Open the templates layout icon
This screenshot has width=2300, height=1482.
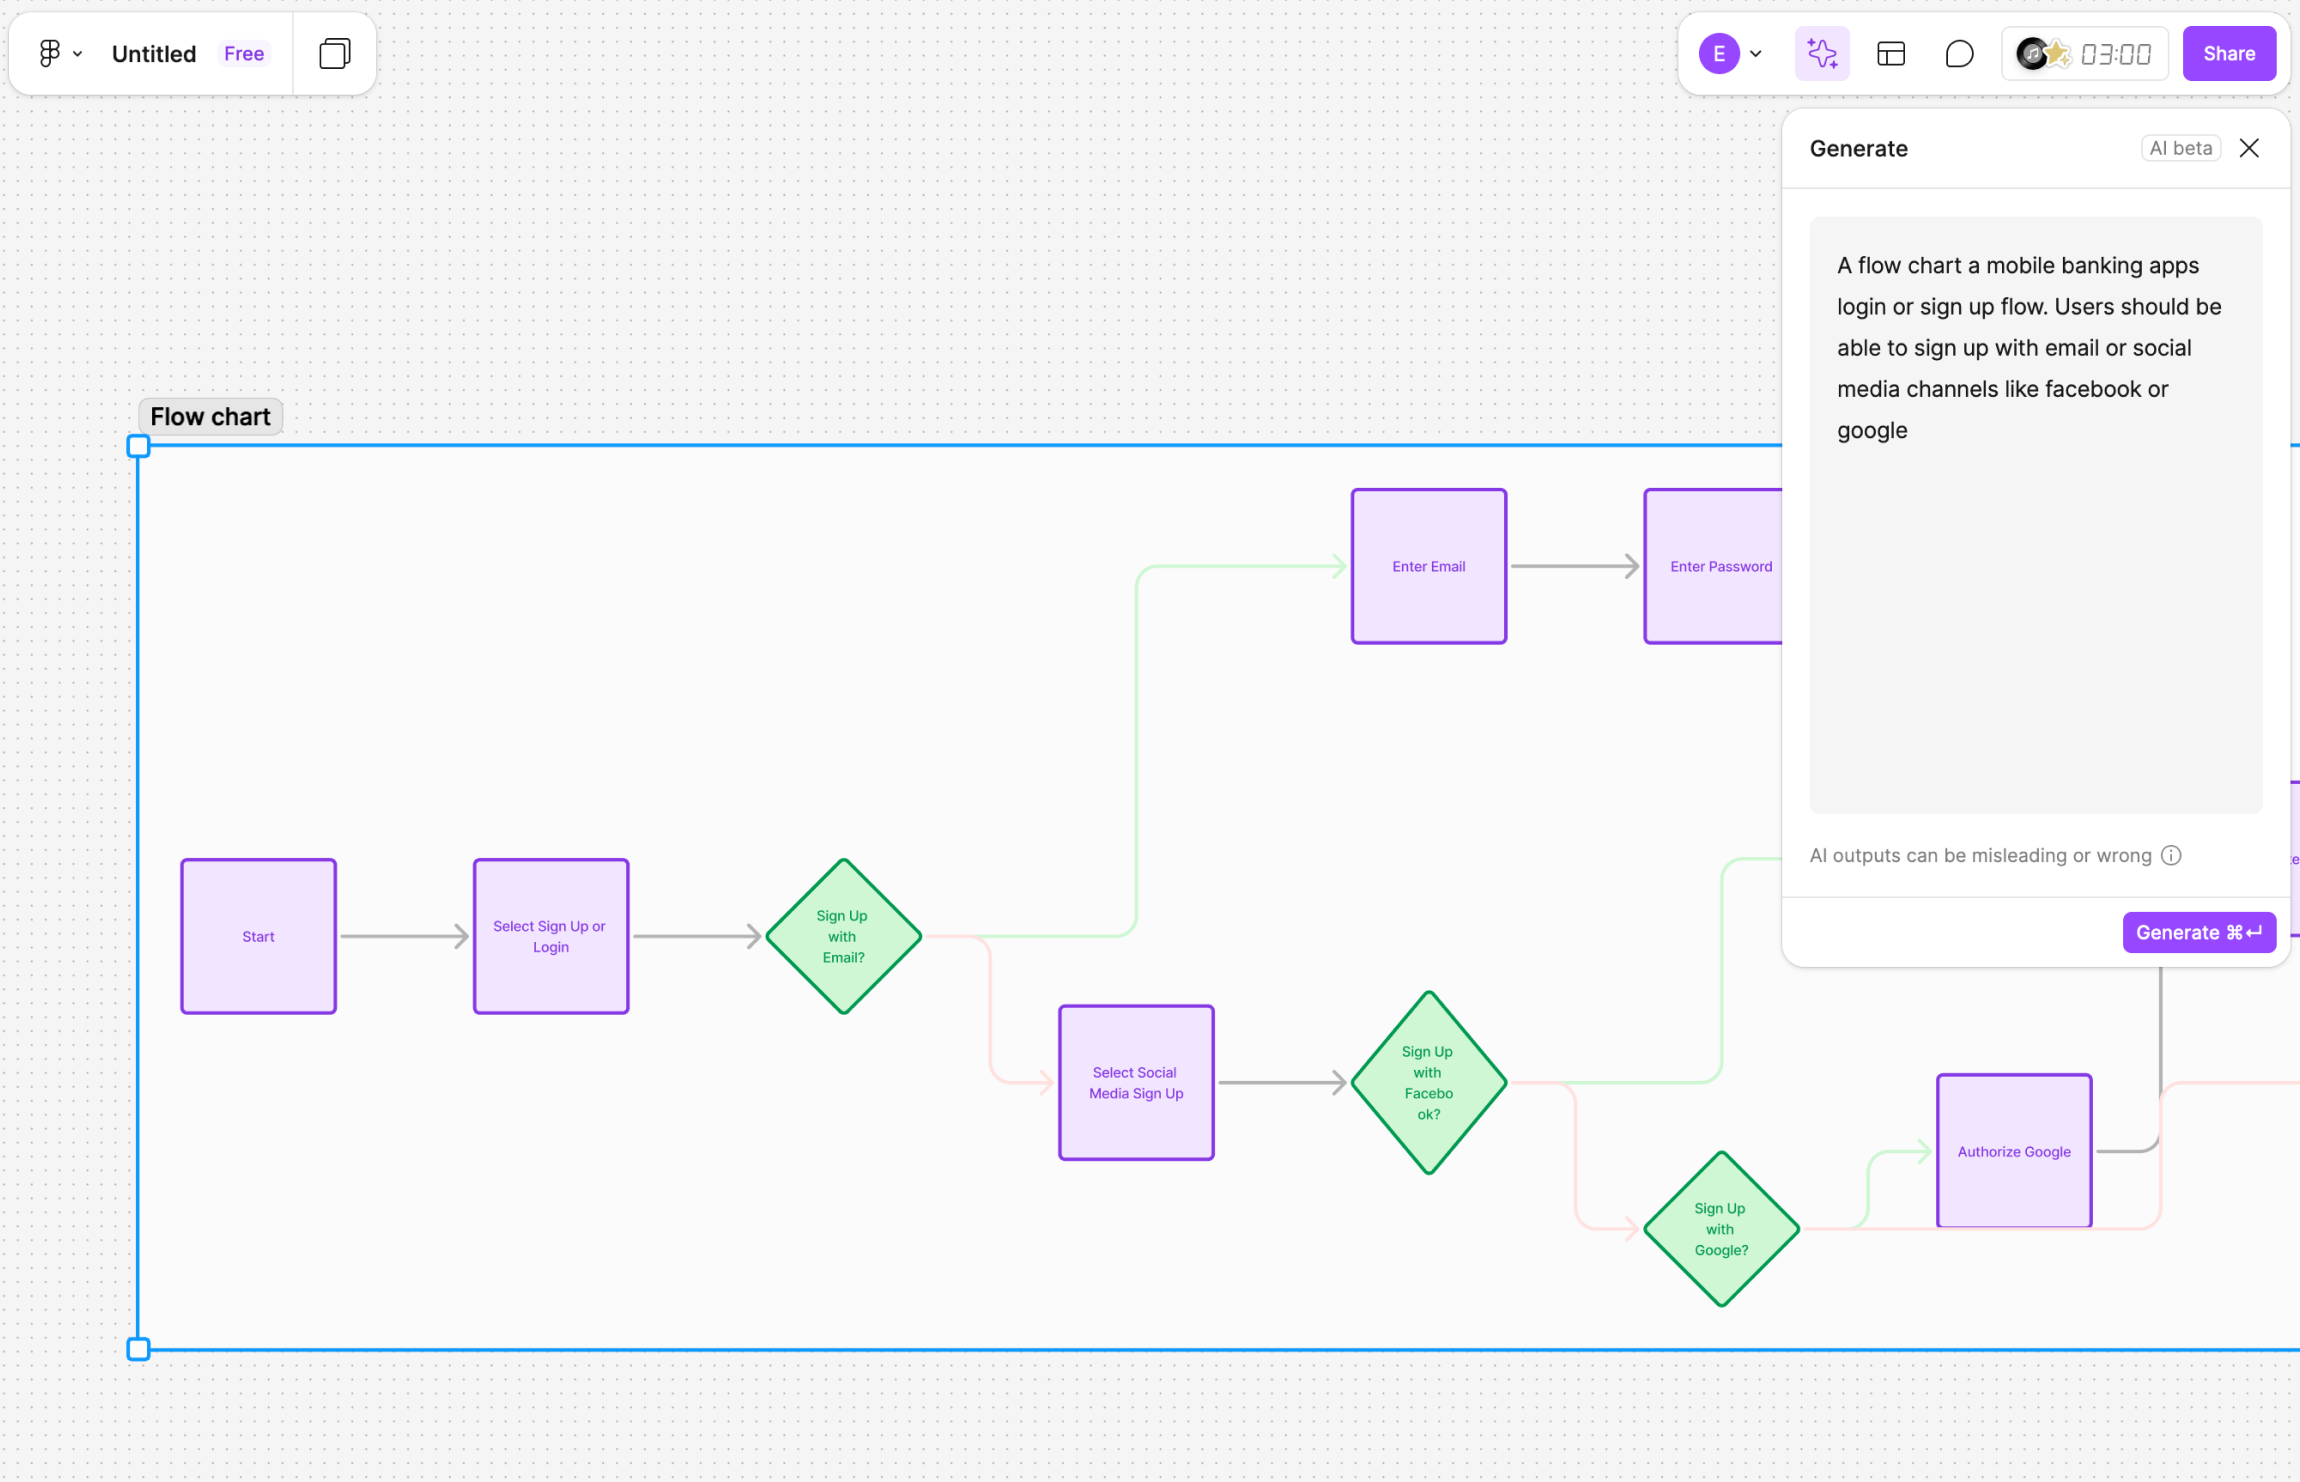pos(1891,54)
